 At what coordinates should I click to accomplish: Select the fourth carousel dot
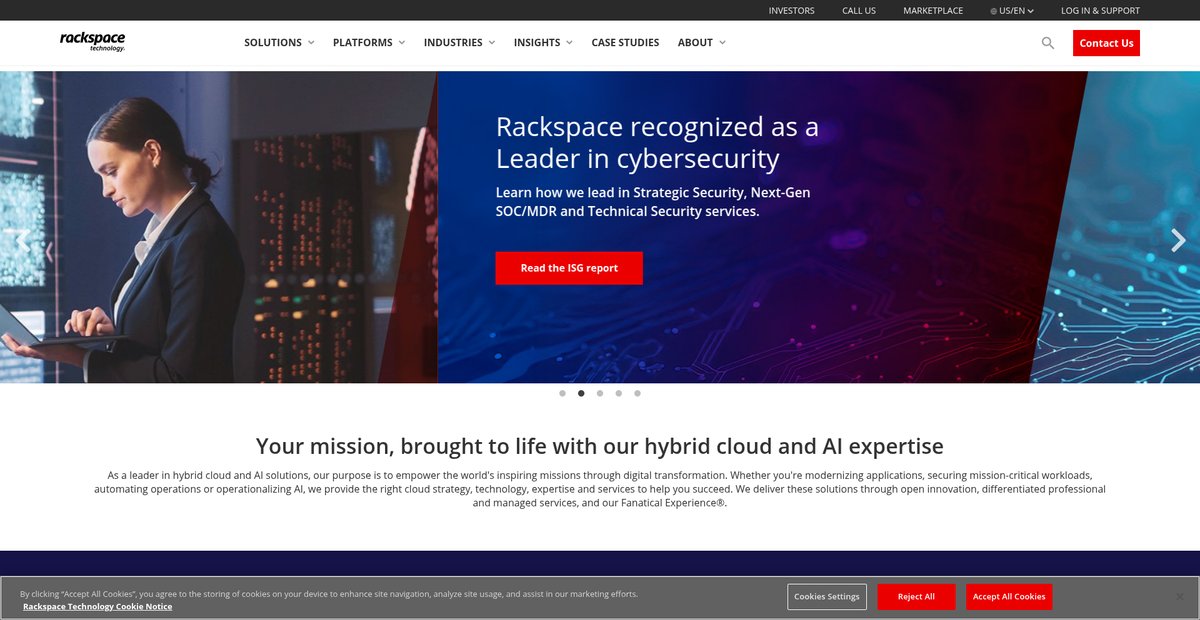pos(619,393)
